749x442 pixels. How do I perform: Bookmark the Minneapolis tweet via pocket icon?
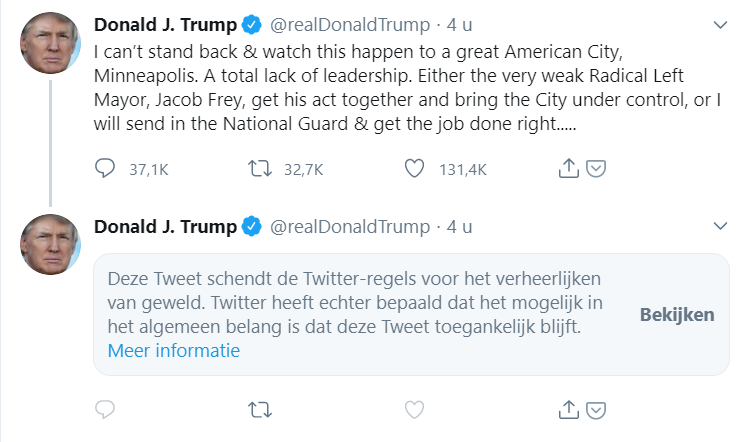594,169
